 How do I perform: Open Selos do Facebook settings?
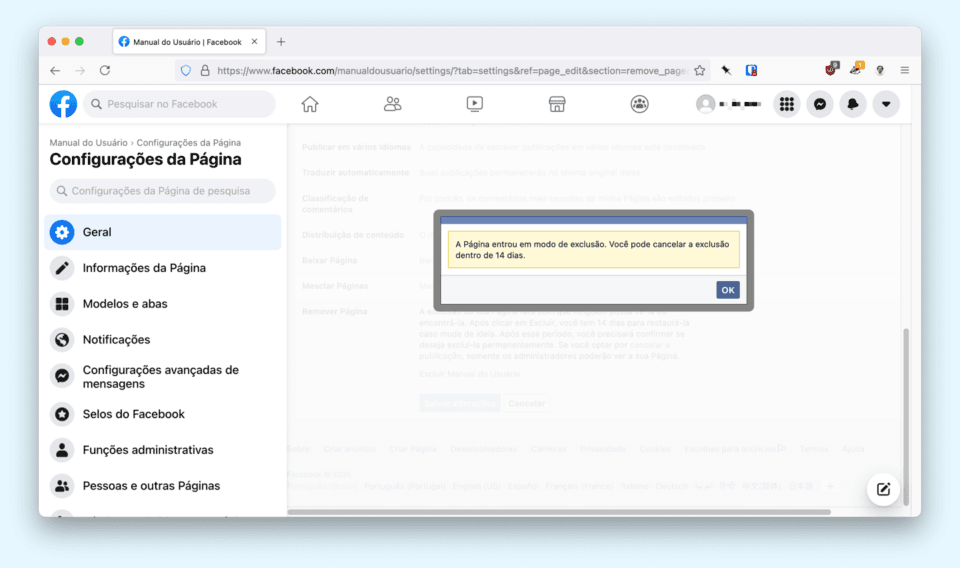162,414
